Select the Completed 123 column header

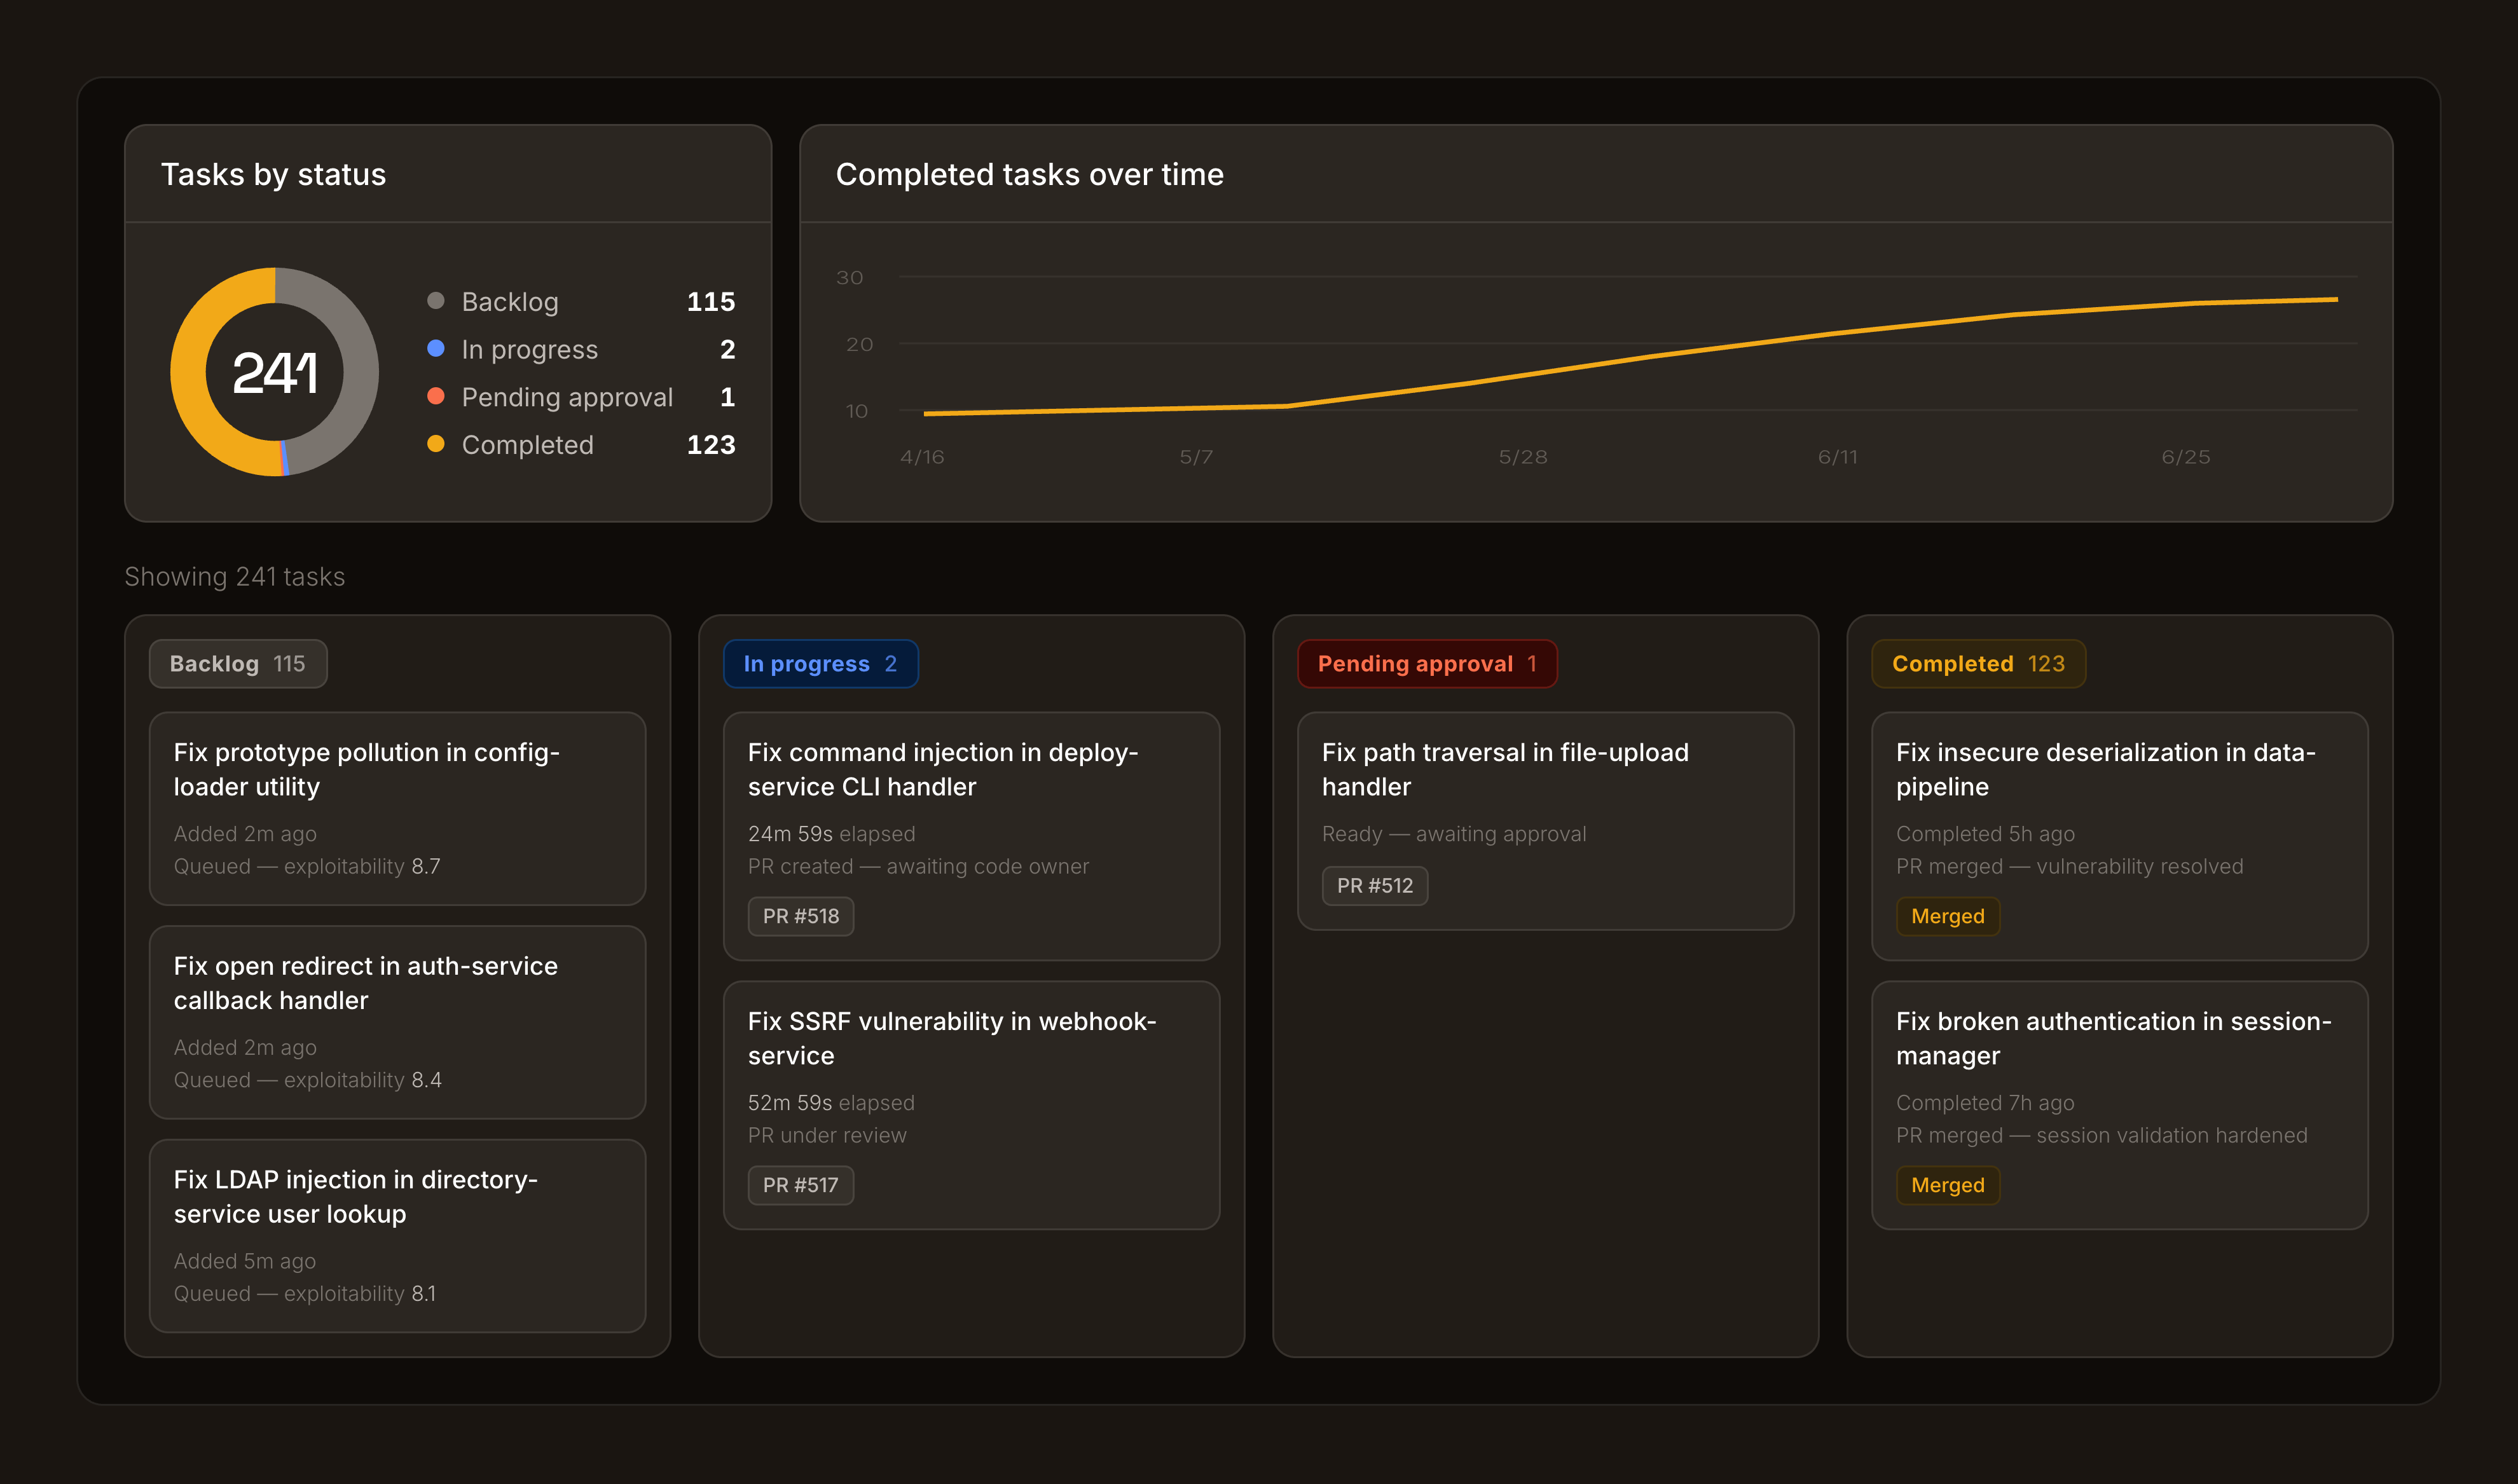pyautogui.click(x=1978, y=664)
